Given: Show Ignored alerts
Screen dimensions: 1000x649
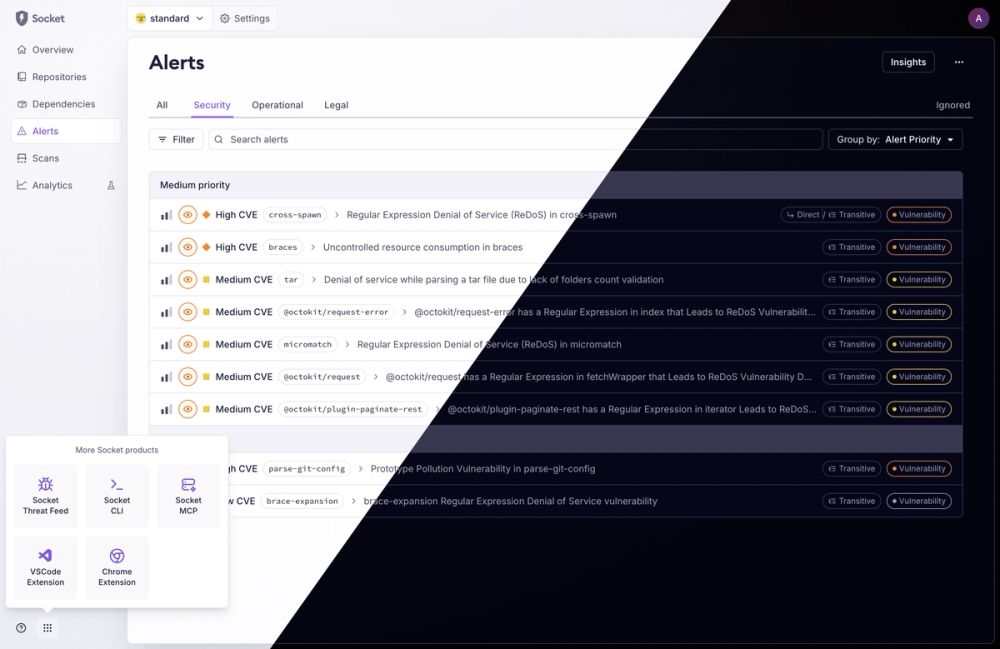Looking at the screenshot, I should [x=953, y=105].
